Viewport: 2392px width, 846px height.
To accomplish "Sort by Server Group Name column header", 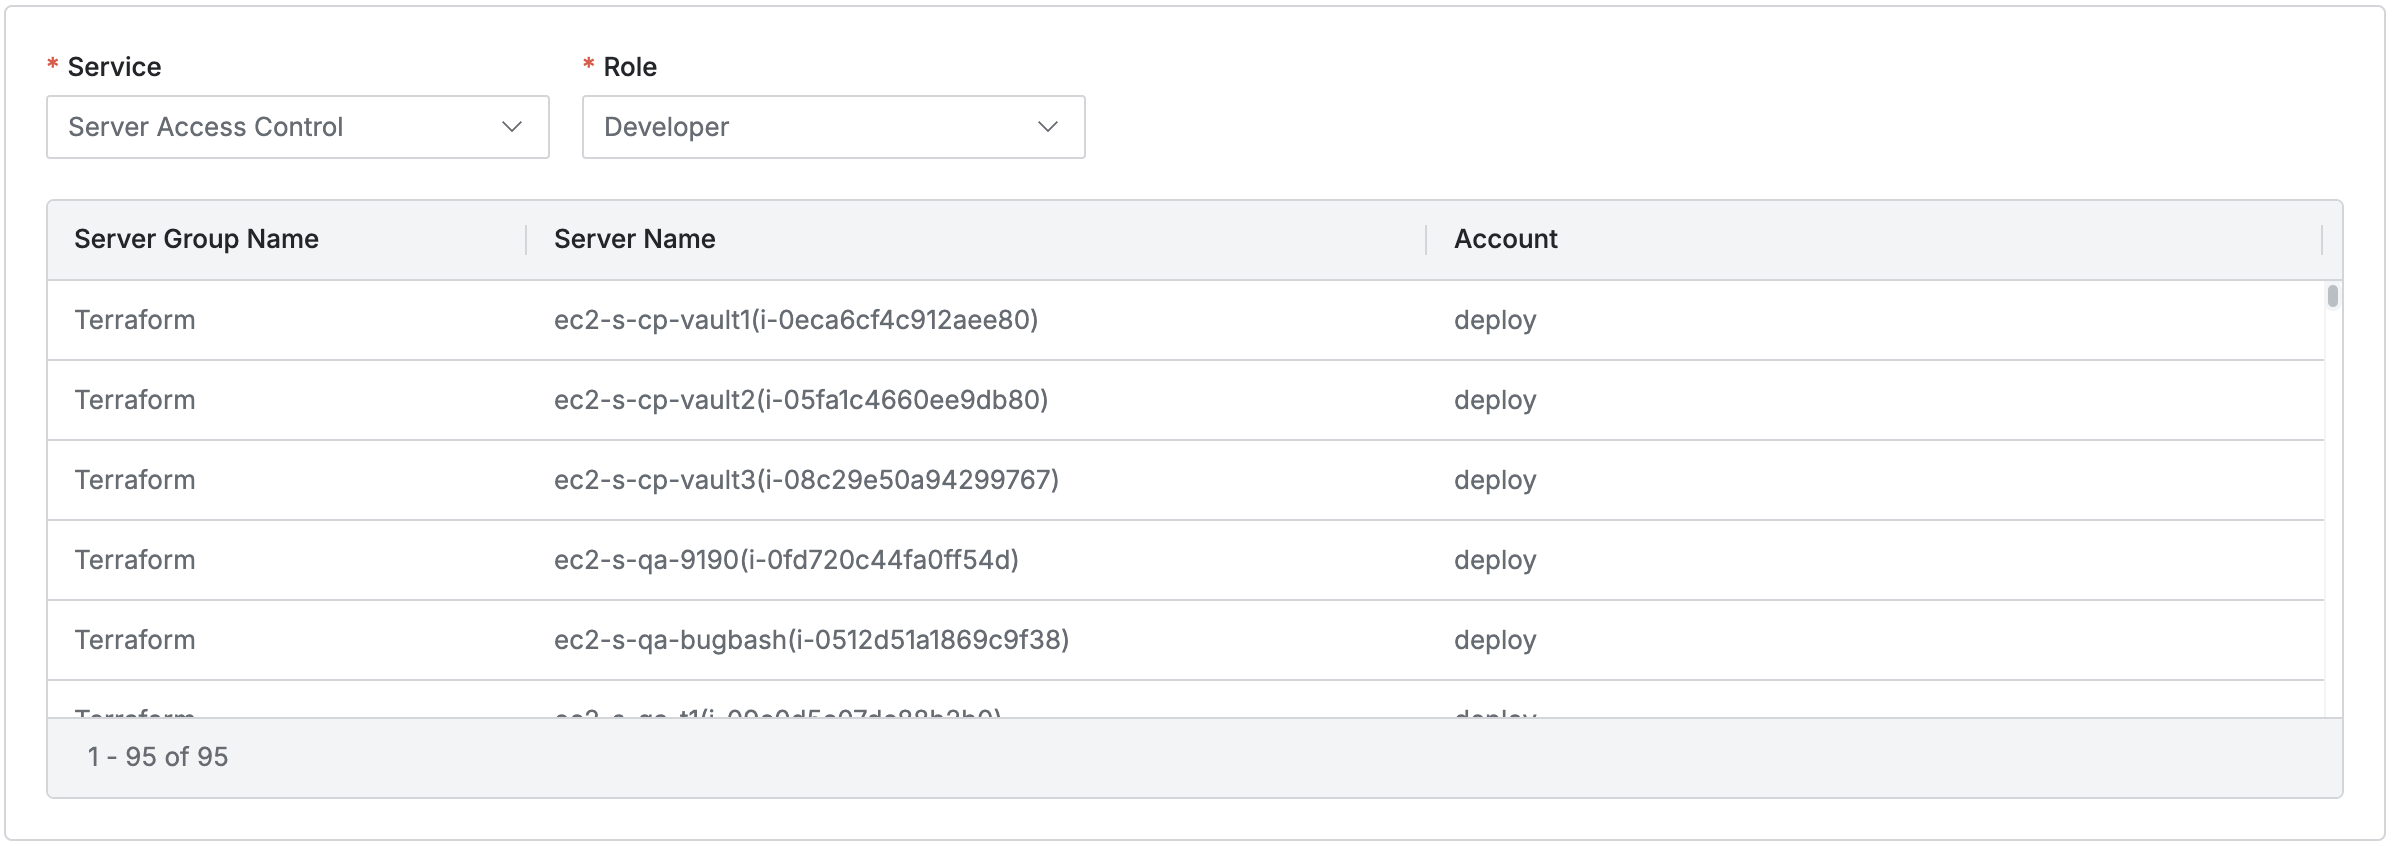I will [x=196, y=239].
